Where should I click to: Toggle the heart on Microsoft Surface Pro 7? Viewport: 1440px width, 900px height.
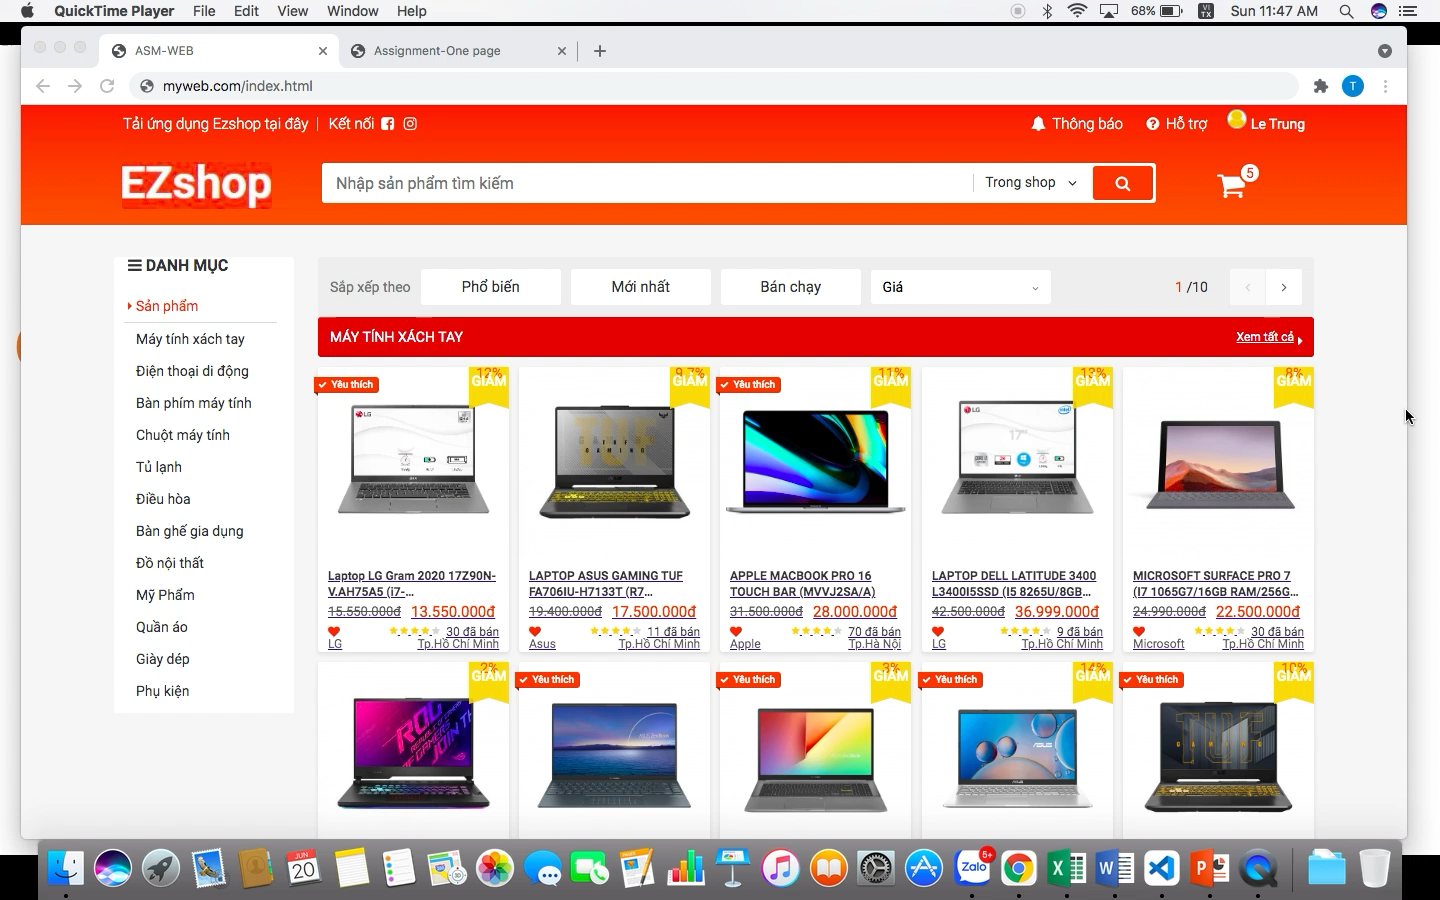coord(1138,631)
